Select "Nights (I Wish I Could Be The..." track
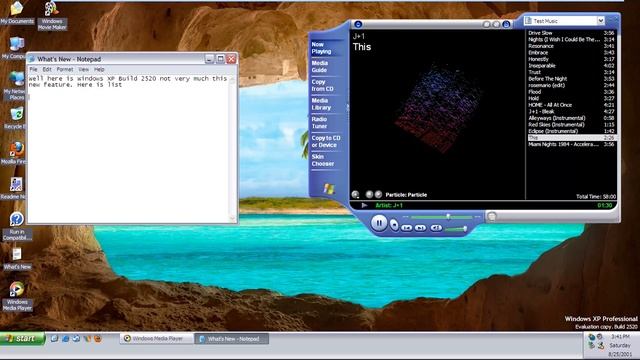This screenshot has width=640, height=360. click(x=571, y=40)
